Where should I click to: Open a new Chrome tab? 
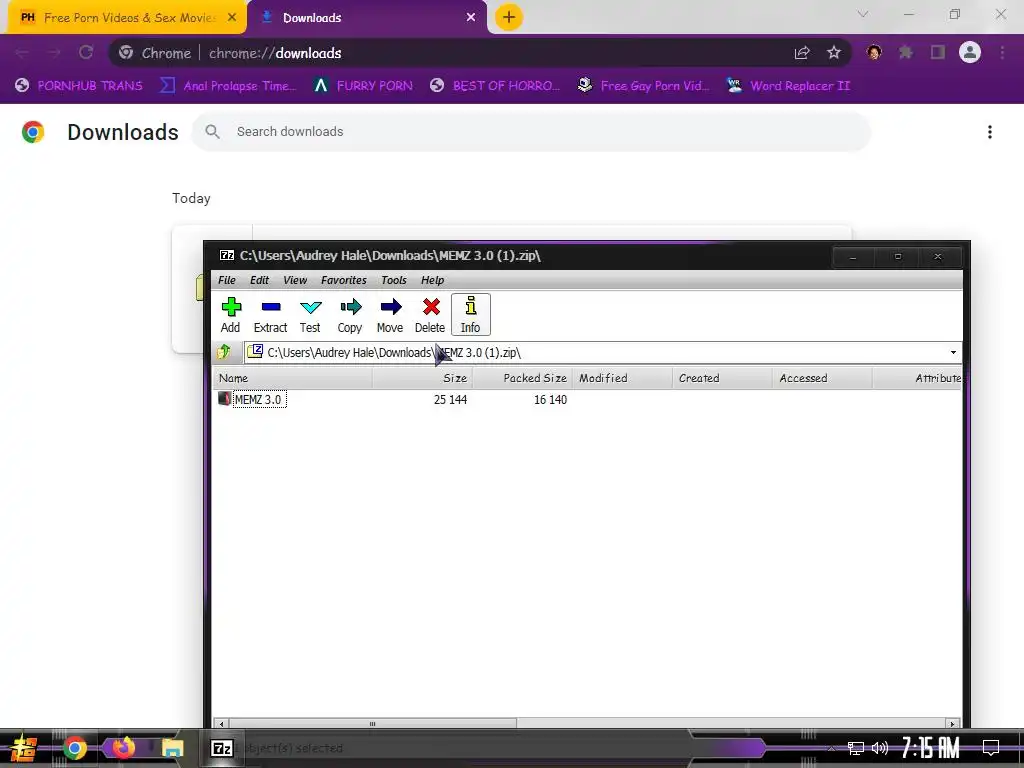point(509,17)
